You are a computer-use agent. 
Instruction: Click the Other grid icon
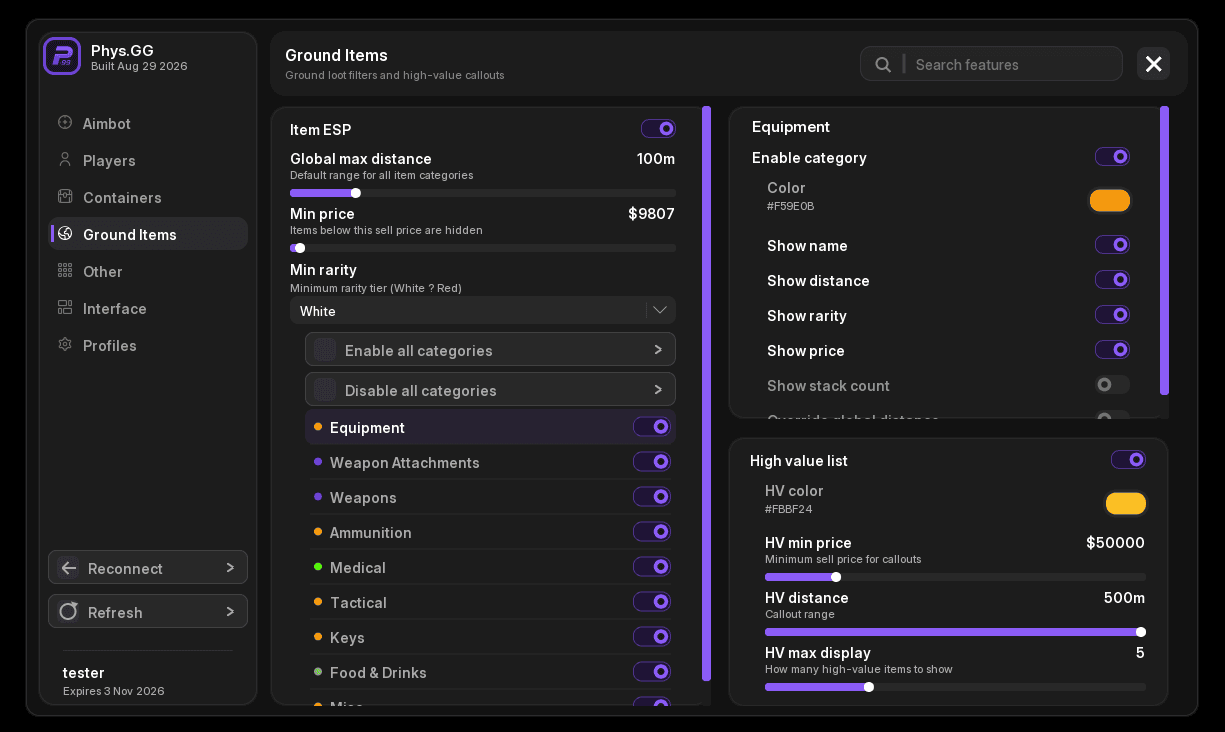coord(65,271)
